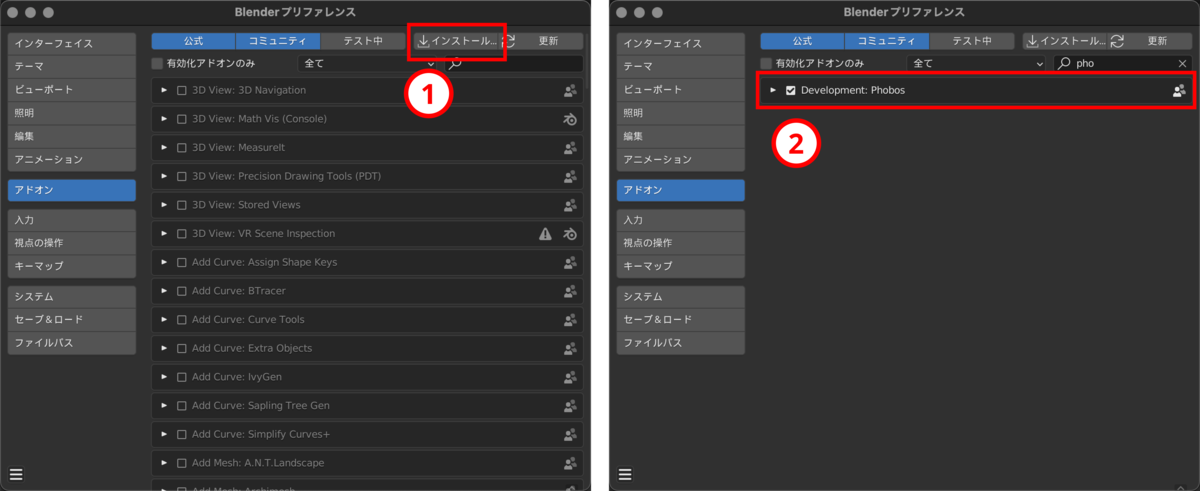Open キーマップ section in right window sidebar
This screenshot has height=491, width=1200.
point(681,266)
